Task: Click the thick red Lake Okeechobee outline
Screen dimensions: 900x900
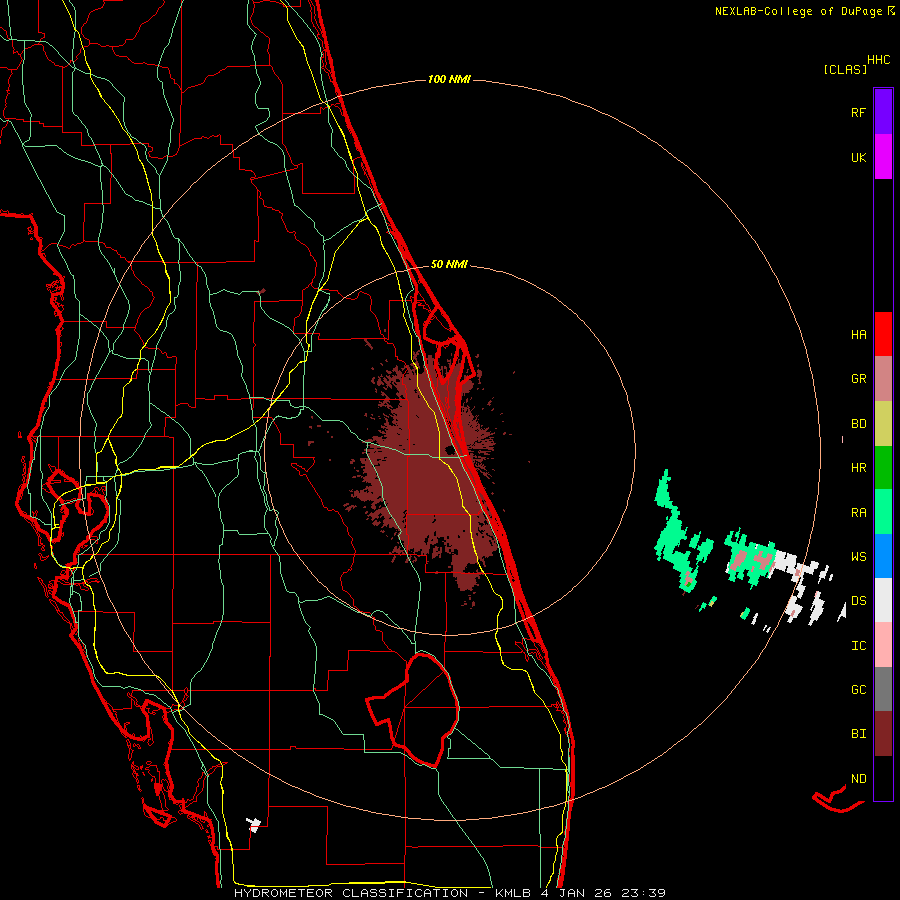Action: coord(412,710)
